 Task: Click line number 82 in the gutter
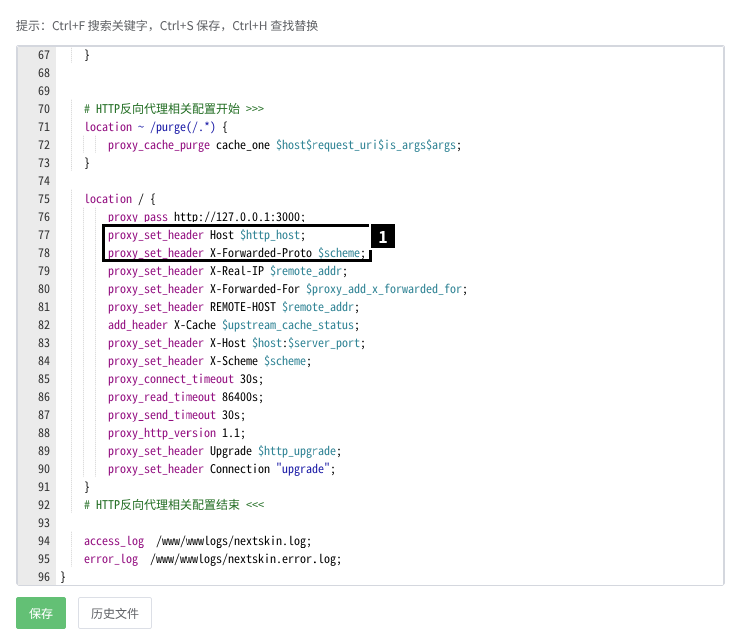(43, 325)
